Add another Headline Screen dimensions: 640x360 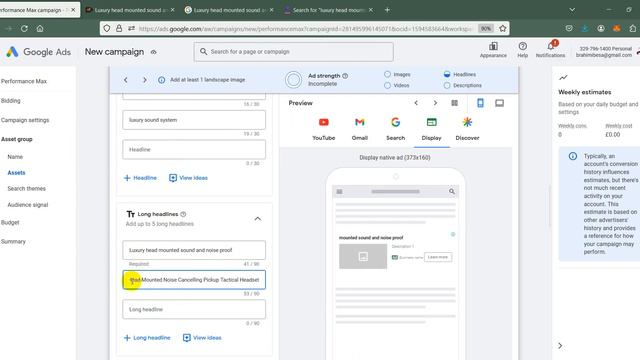click(x=140, y=178)
